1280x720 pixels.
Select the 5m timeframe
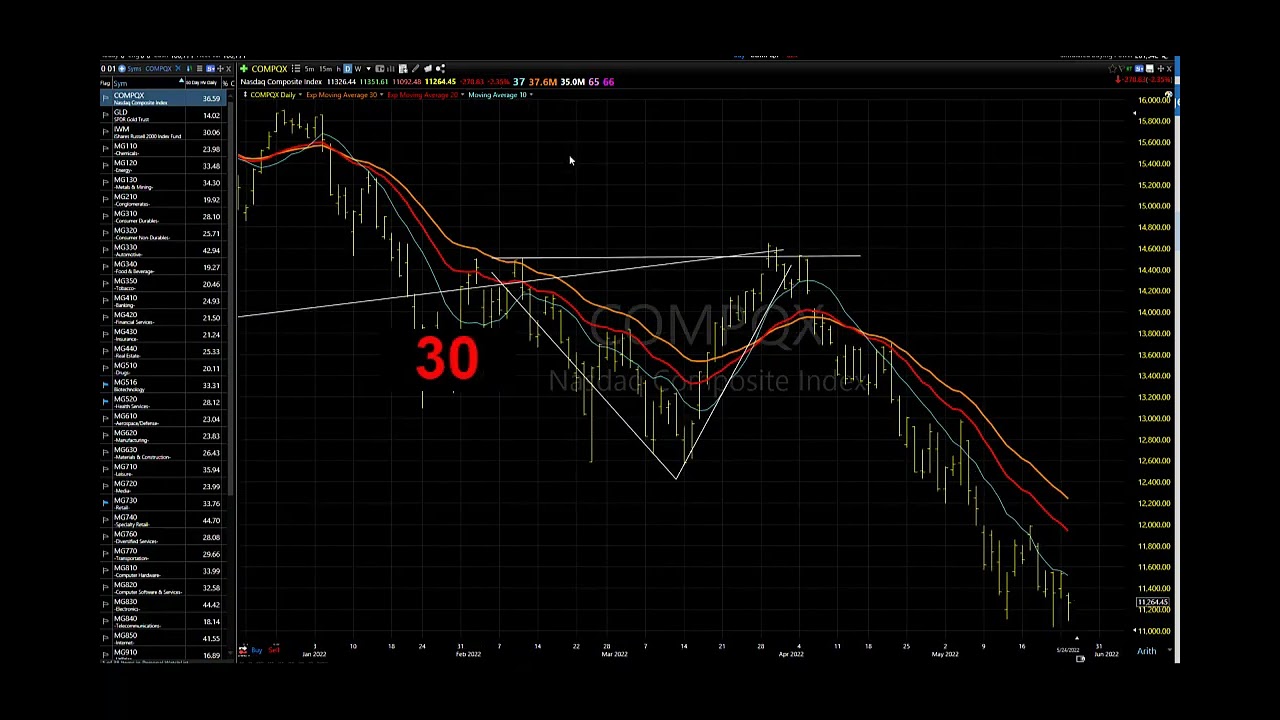[x=309, y=68]
